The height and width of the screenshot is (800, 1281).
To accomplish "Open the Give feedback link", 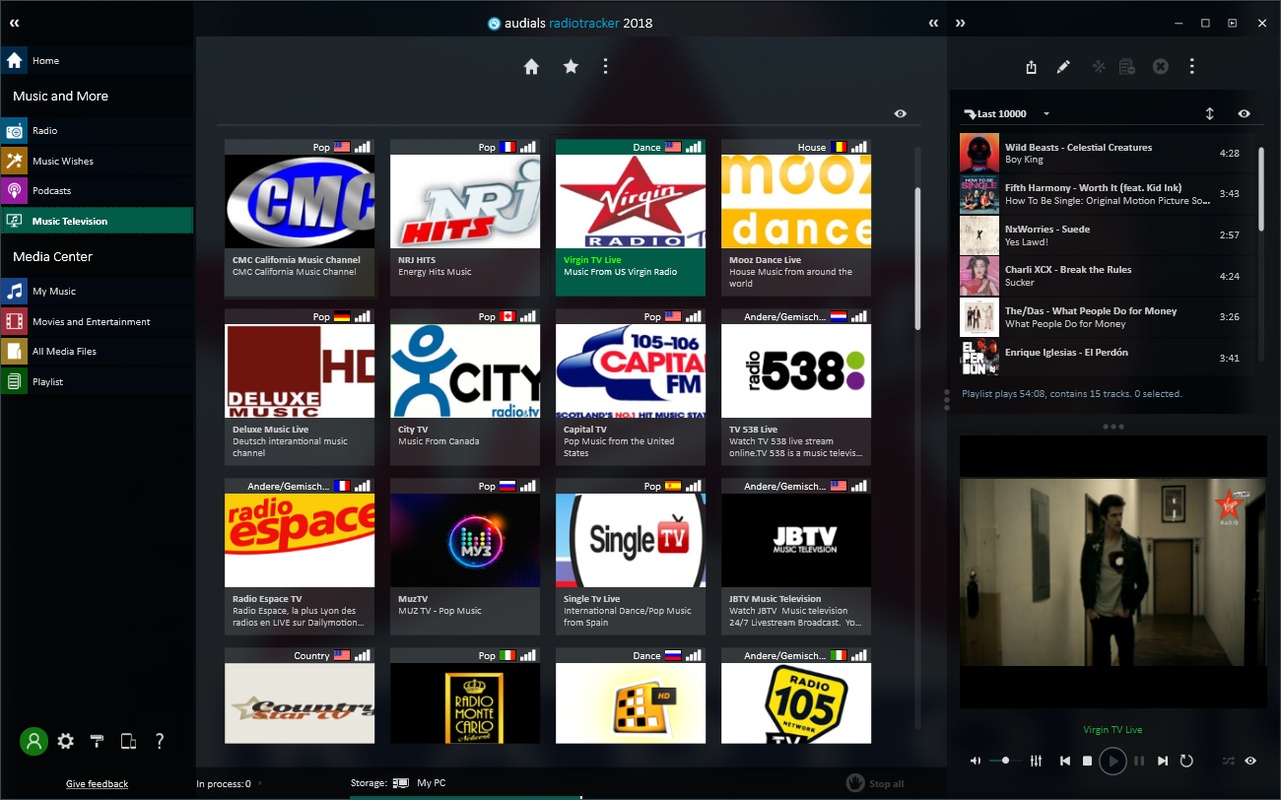I will point(97,784).
